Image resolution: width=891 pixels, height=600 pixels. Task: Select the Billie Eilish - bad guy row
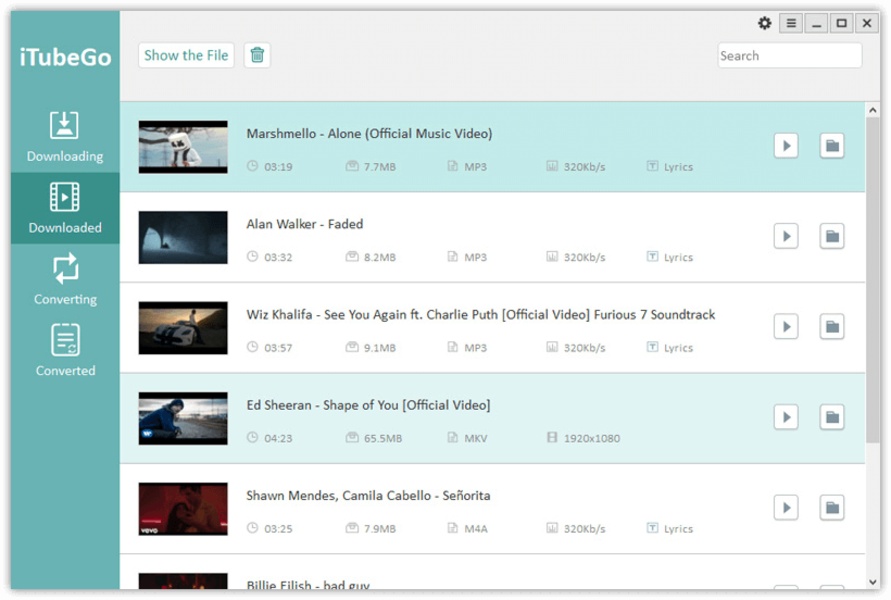coord(492,572)
